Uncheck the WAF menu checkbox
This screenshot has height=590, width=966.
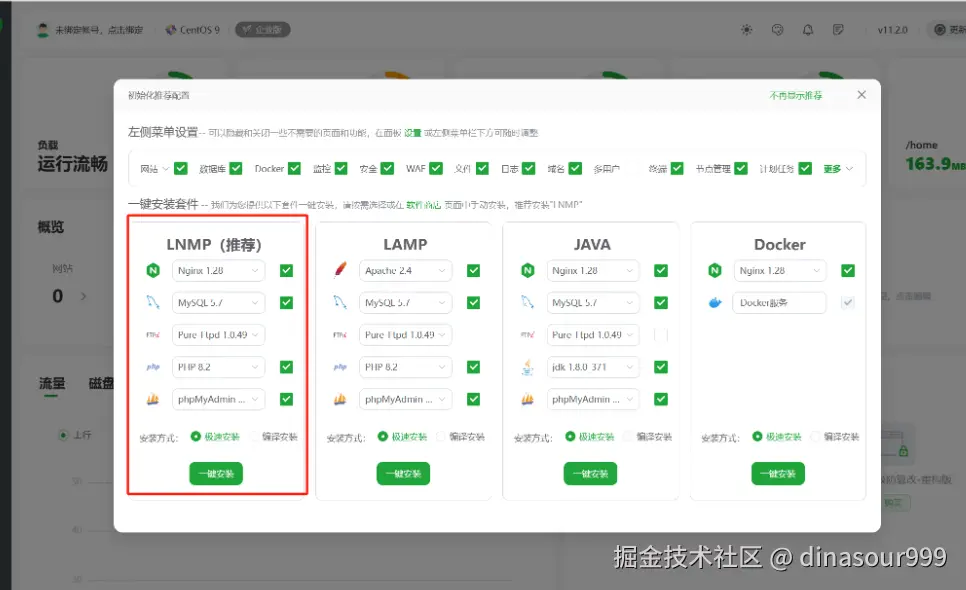[436, 168]
